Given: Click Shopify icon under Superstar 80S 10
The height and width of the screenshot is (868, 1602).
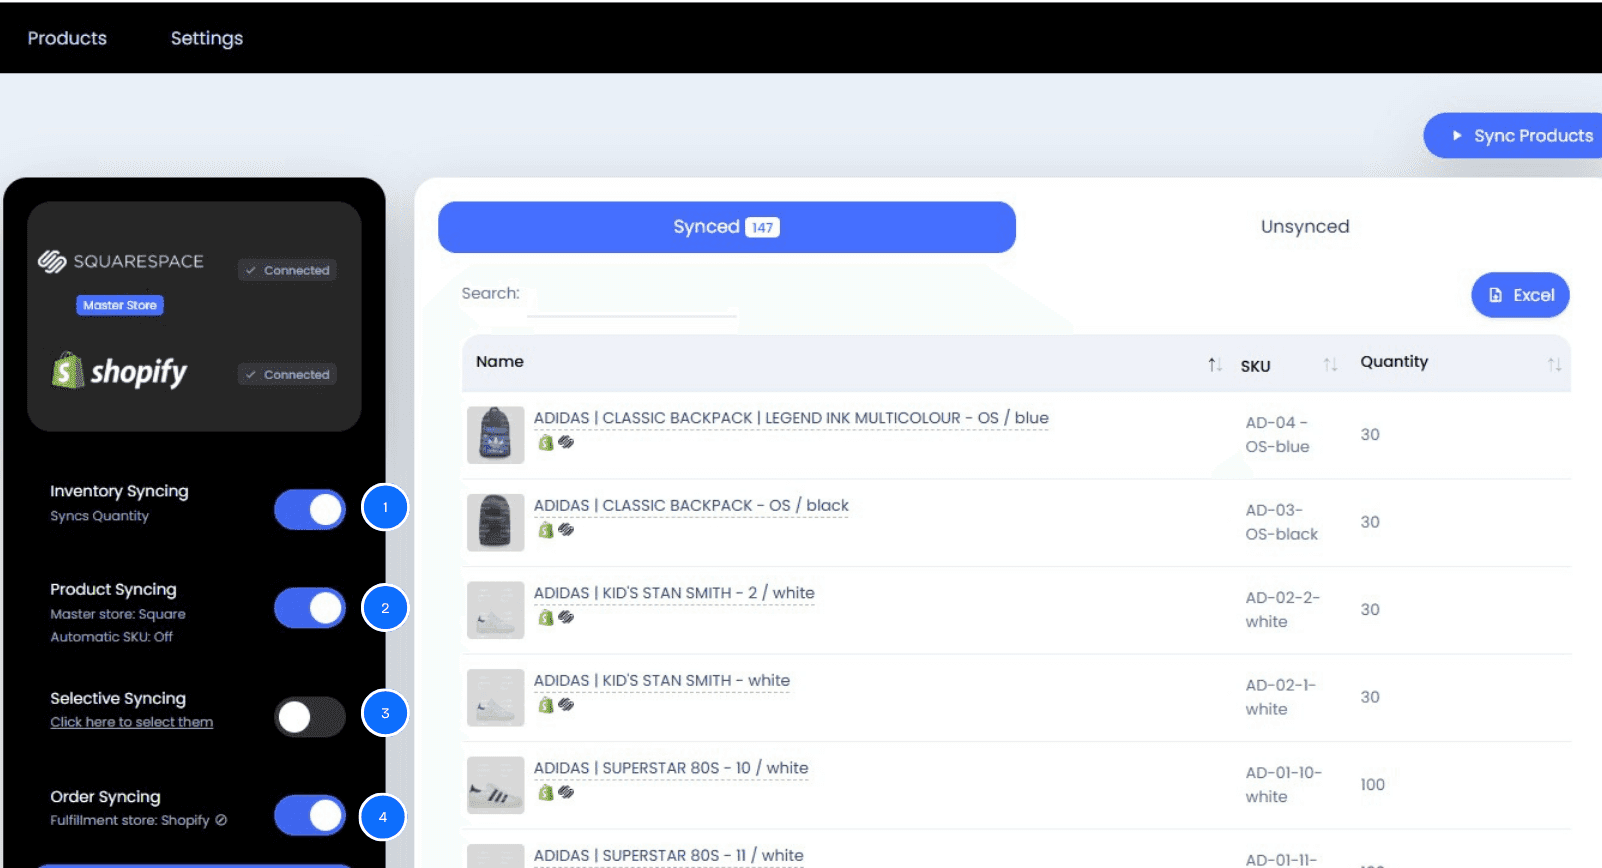Looking at the screenshot, I should point(546,792).
